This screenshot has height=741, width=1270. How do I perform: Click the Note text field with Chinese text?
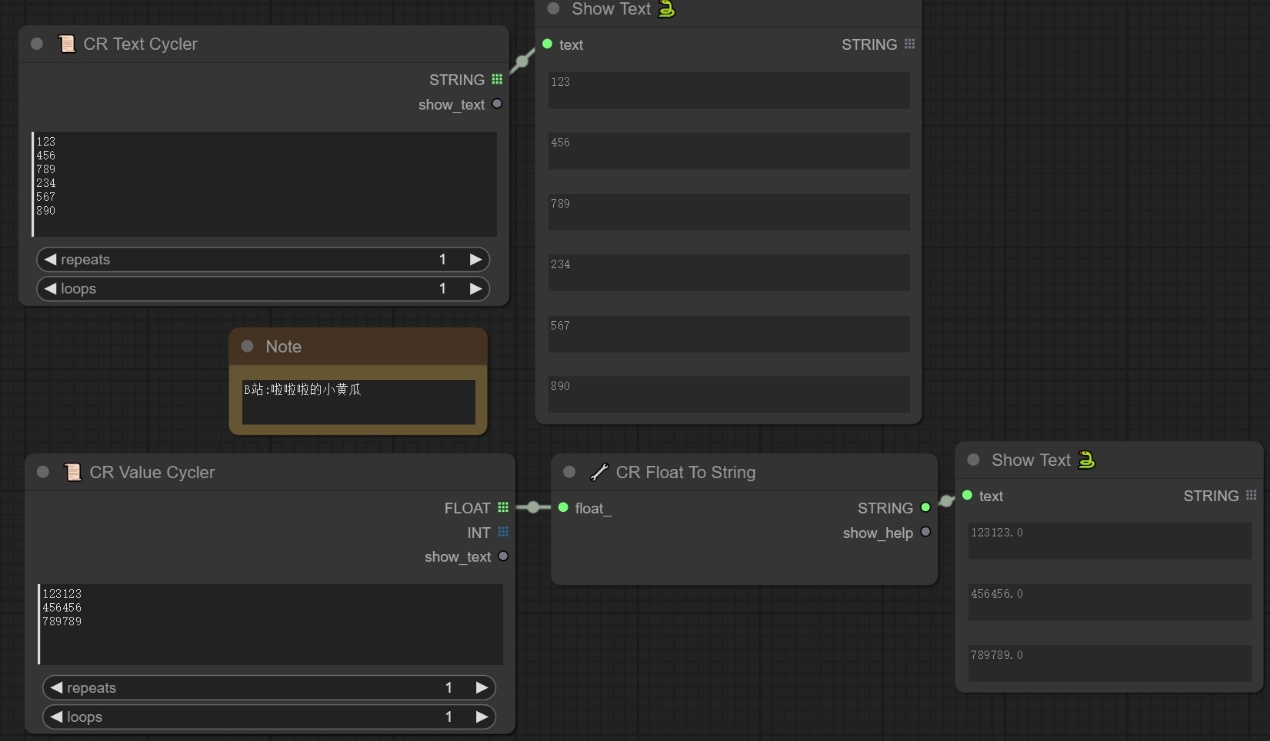point(358,401)
